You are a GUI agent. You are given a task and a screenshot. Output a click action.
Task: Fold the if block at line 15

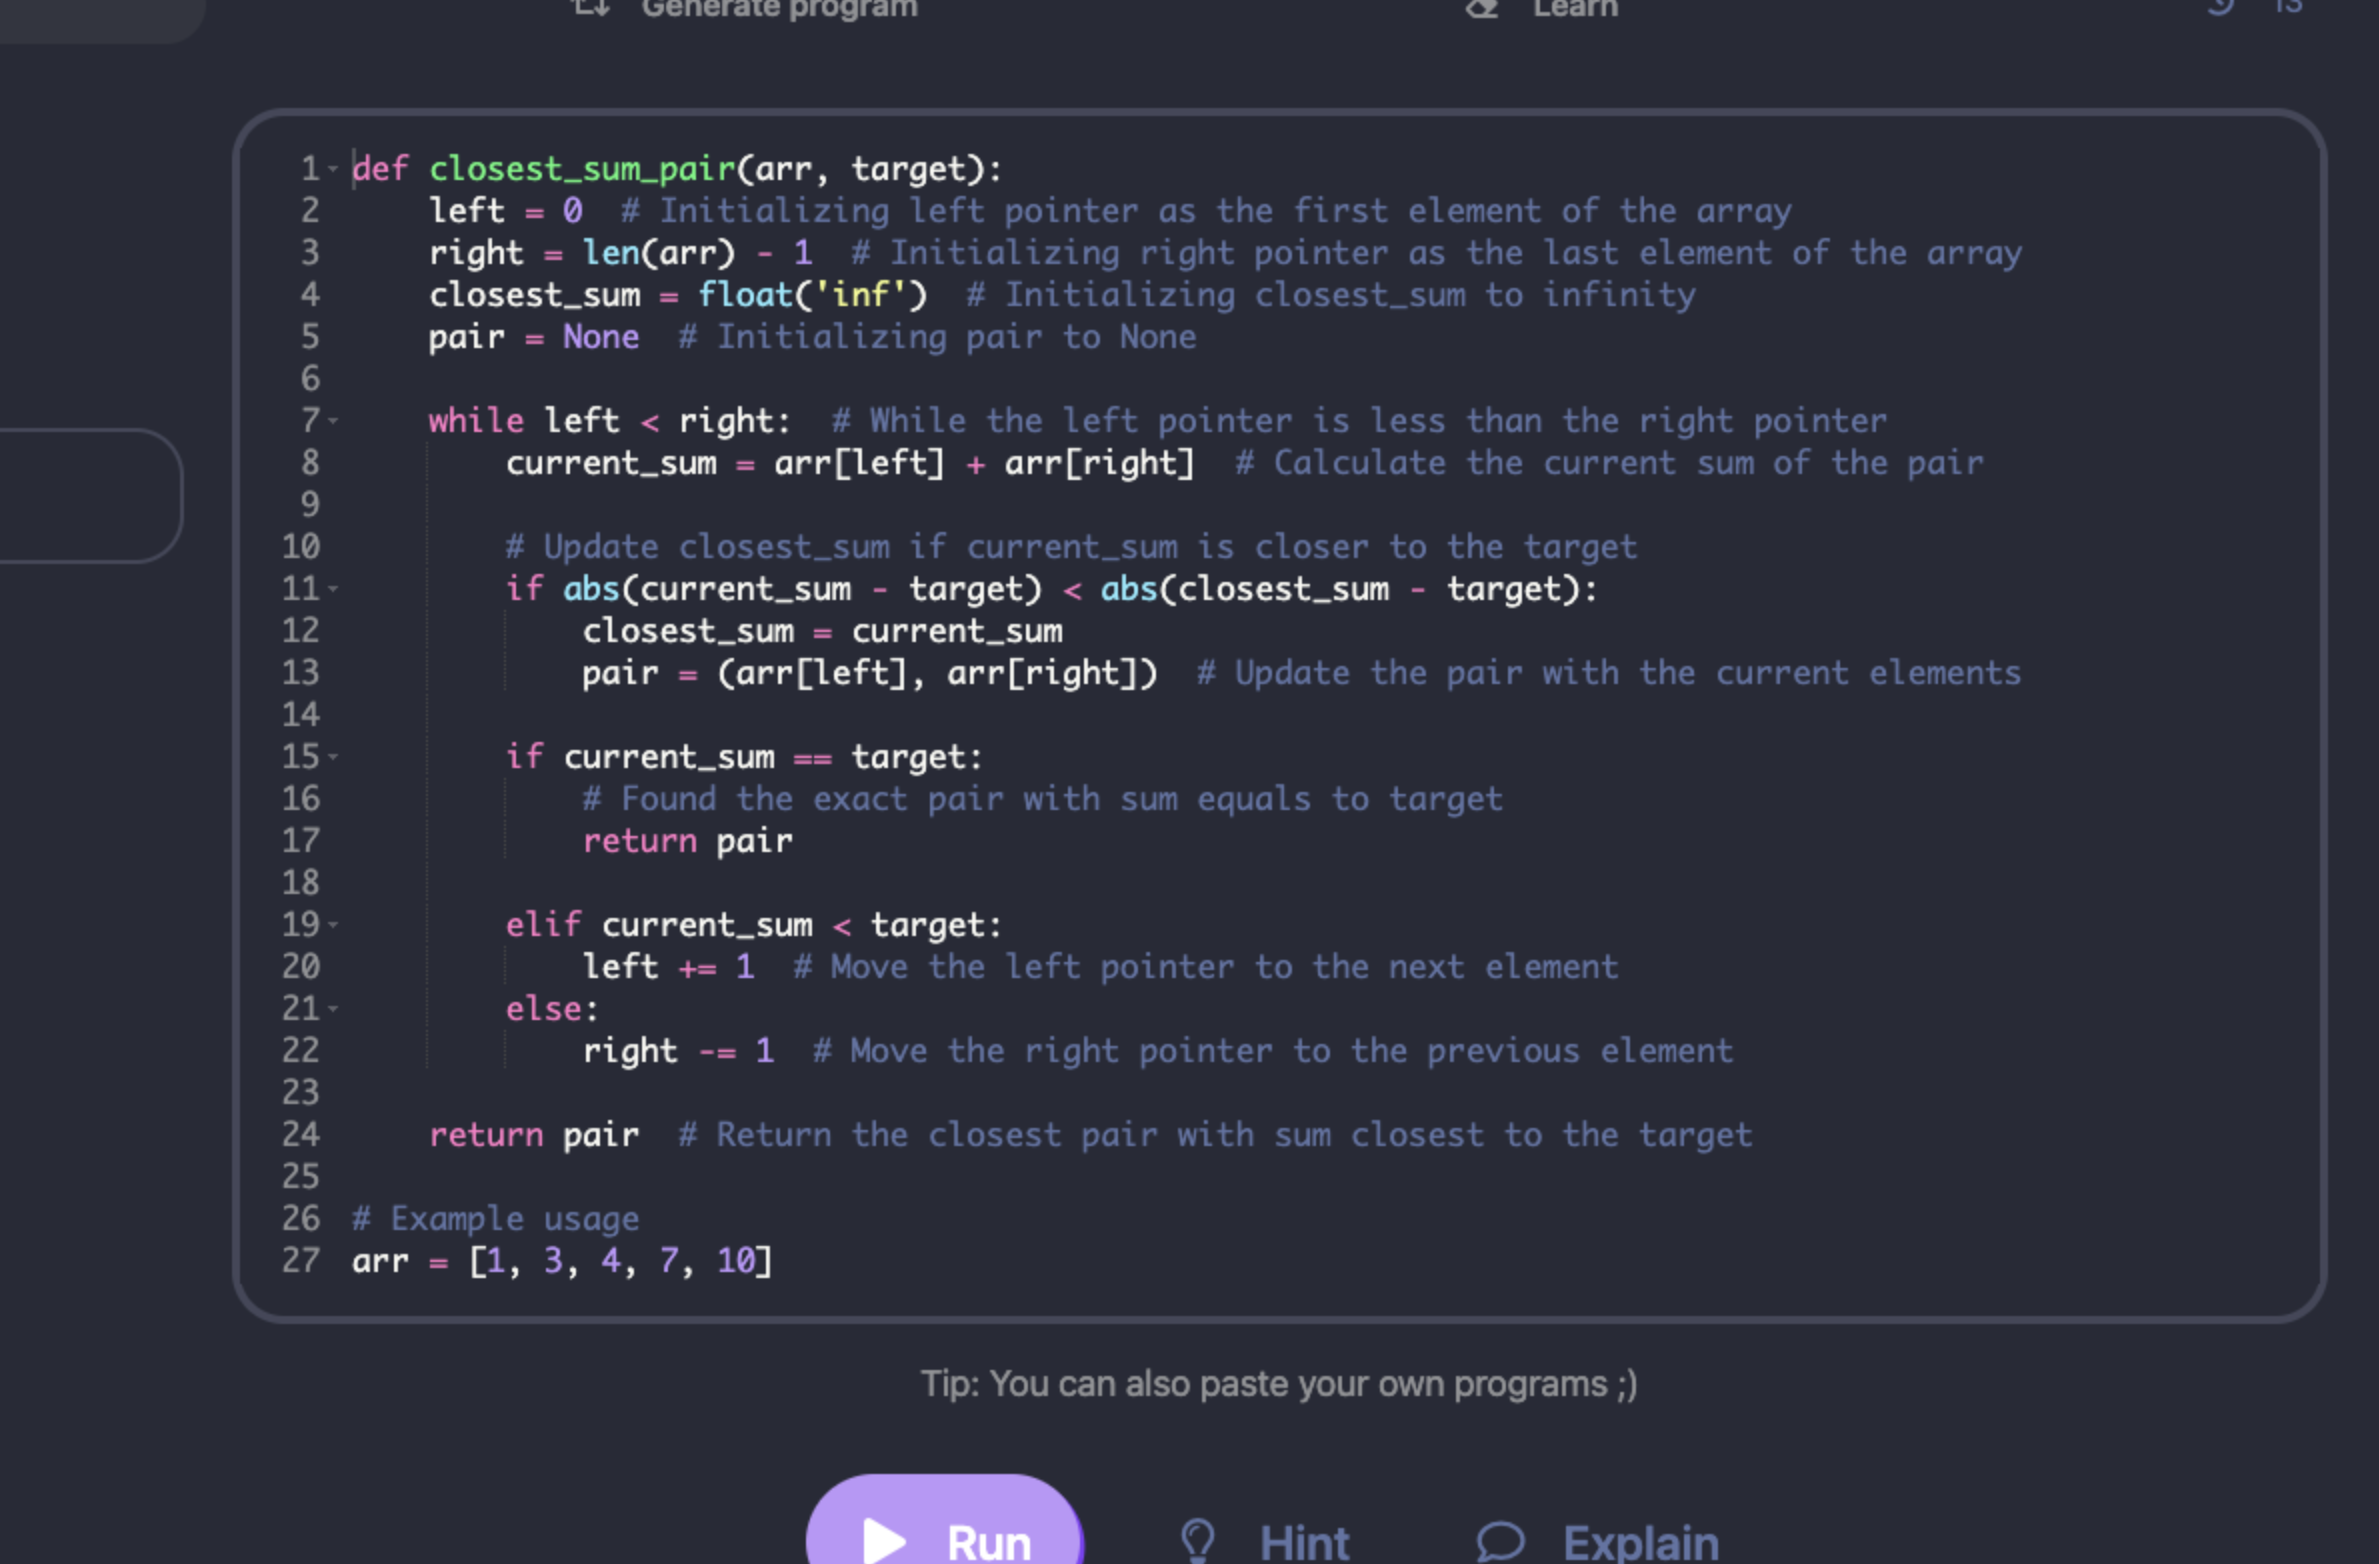point(334,757)
